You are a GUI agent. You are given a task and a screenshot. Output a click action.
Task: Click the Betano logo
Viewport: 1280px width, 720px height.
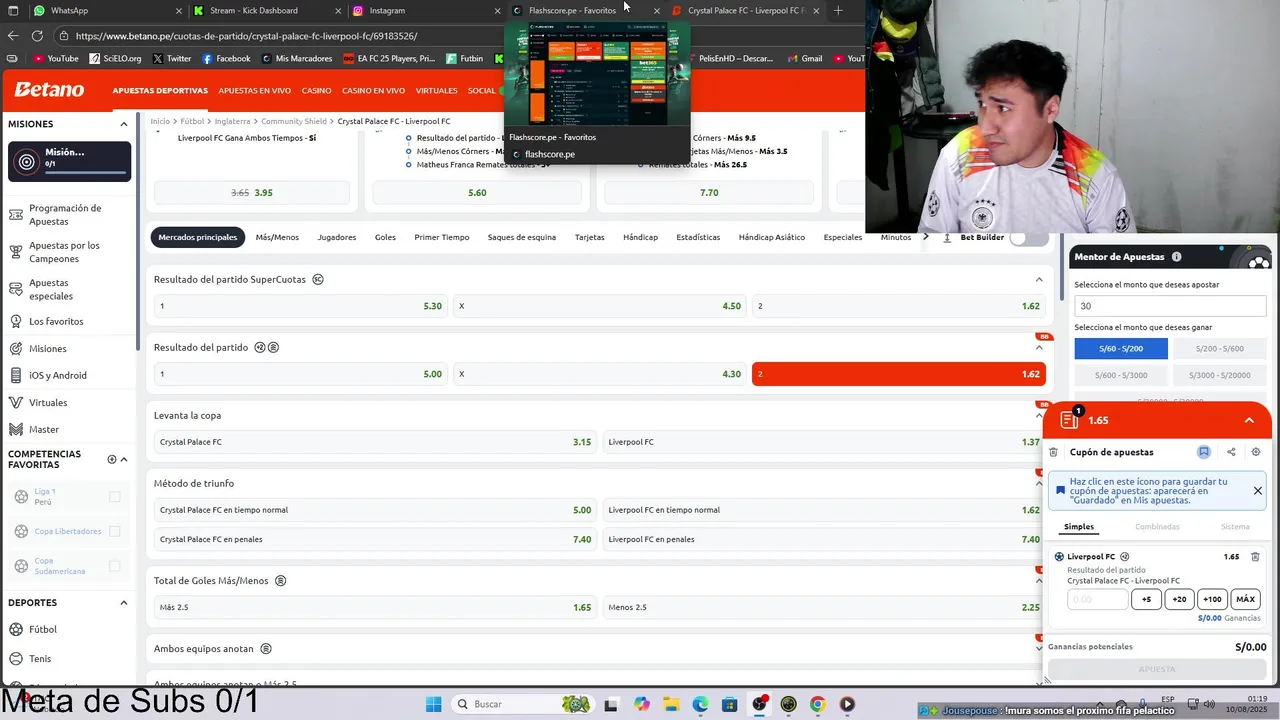click(49, 90)
